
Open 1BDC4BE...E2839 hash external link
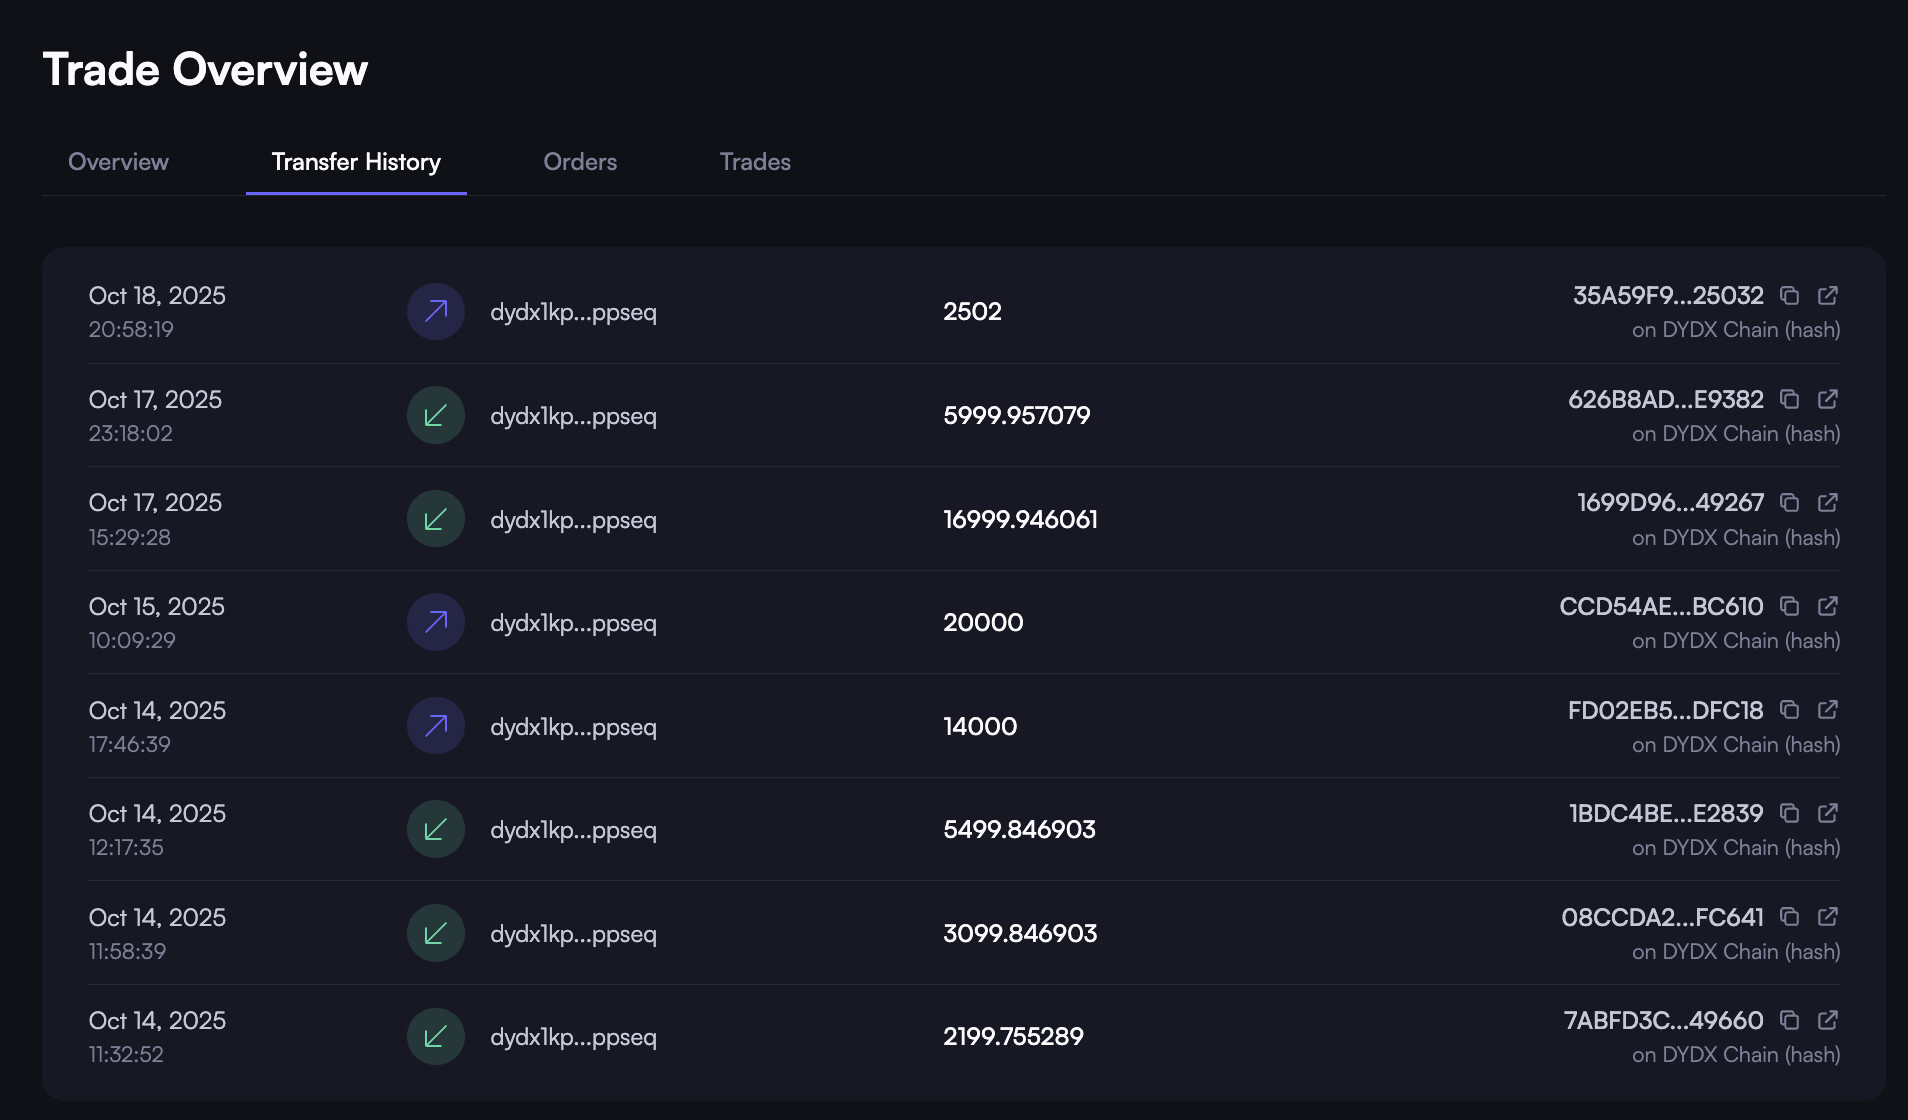pyautogui.click(x=1828, y=813)
